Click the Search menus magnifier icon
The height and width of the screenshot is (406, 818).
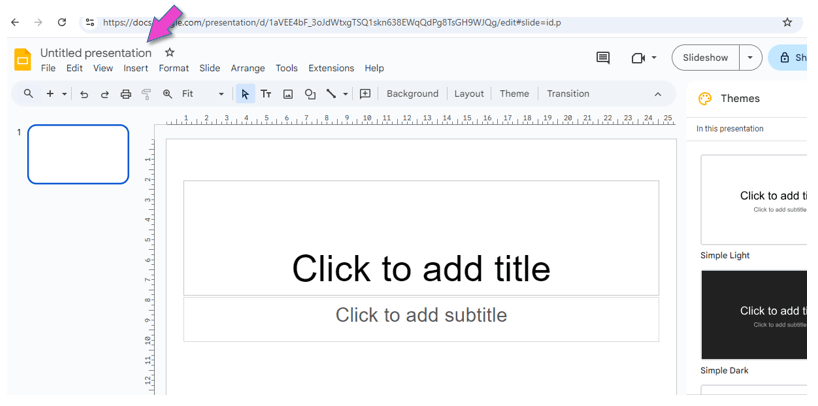pos(28,94)
